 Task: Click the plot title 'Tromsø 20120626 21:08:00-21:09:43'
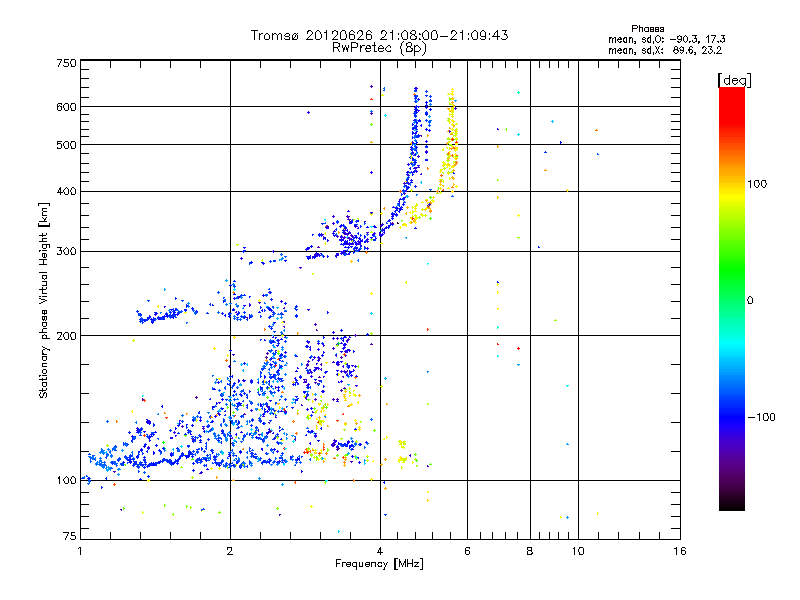pyautogui.click(x=379, y=35)
